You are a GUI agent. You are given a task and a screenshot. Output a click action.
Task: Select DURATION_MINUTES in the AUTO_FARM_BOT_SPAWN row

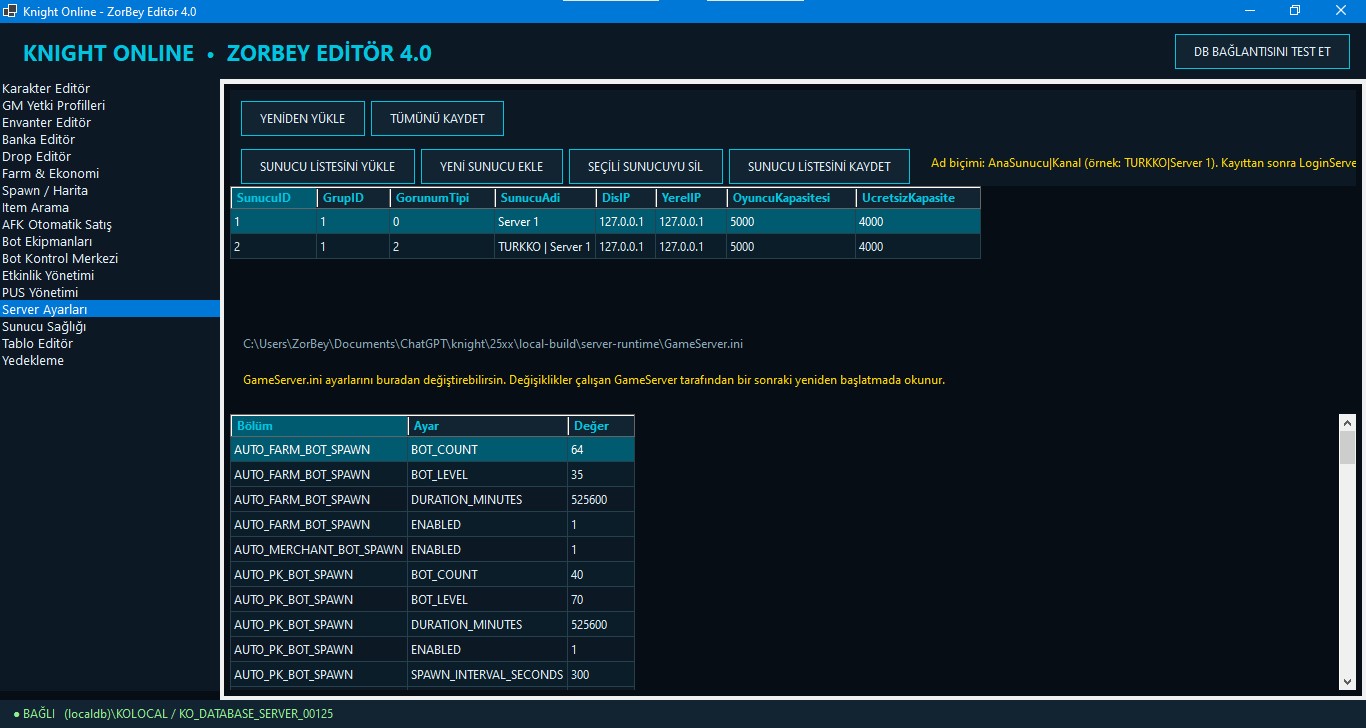pos(487,499)
